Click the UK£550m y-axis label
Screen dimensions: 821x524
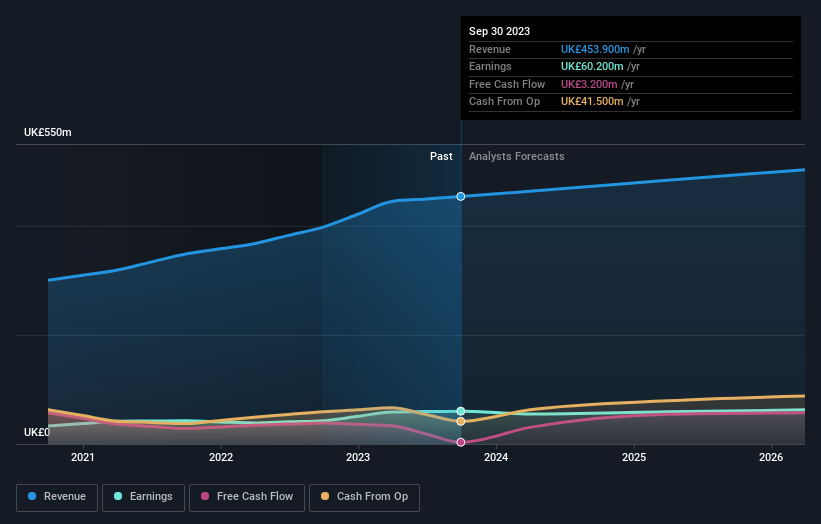(x=48, y=132)
